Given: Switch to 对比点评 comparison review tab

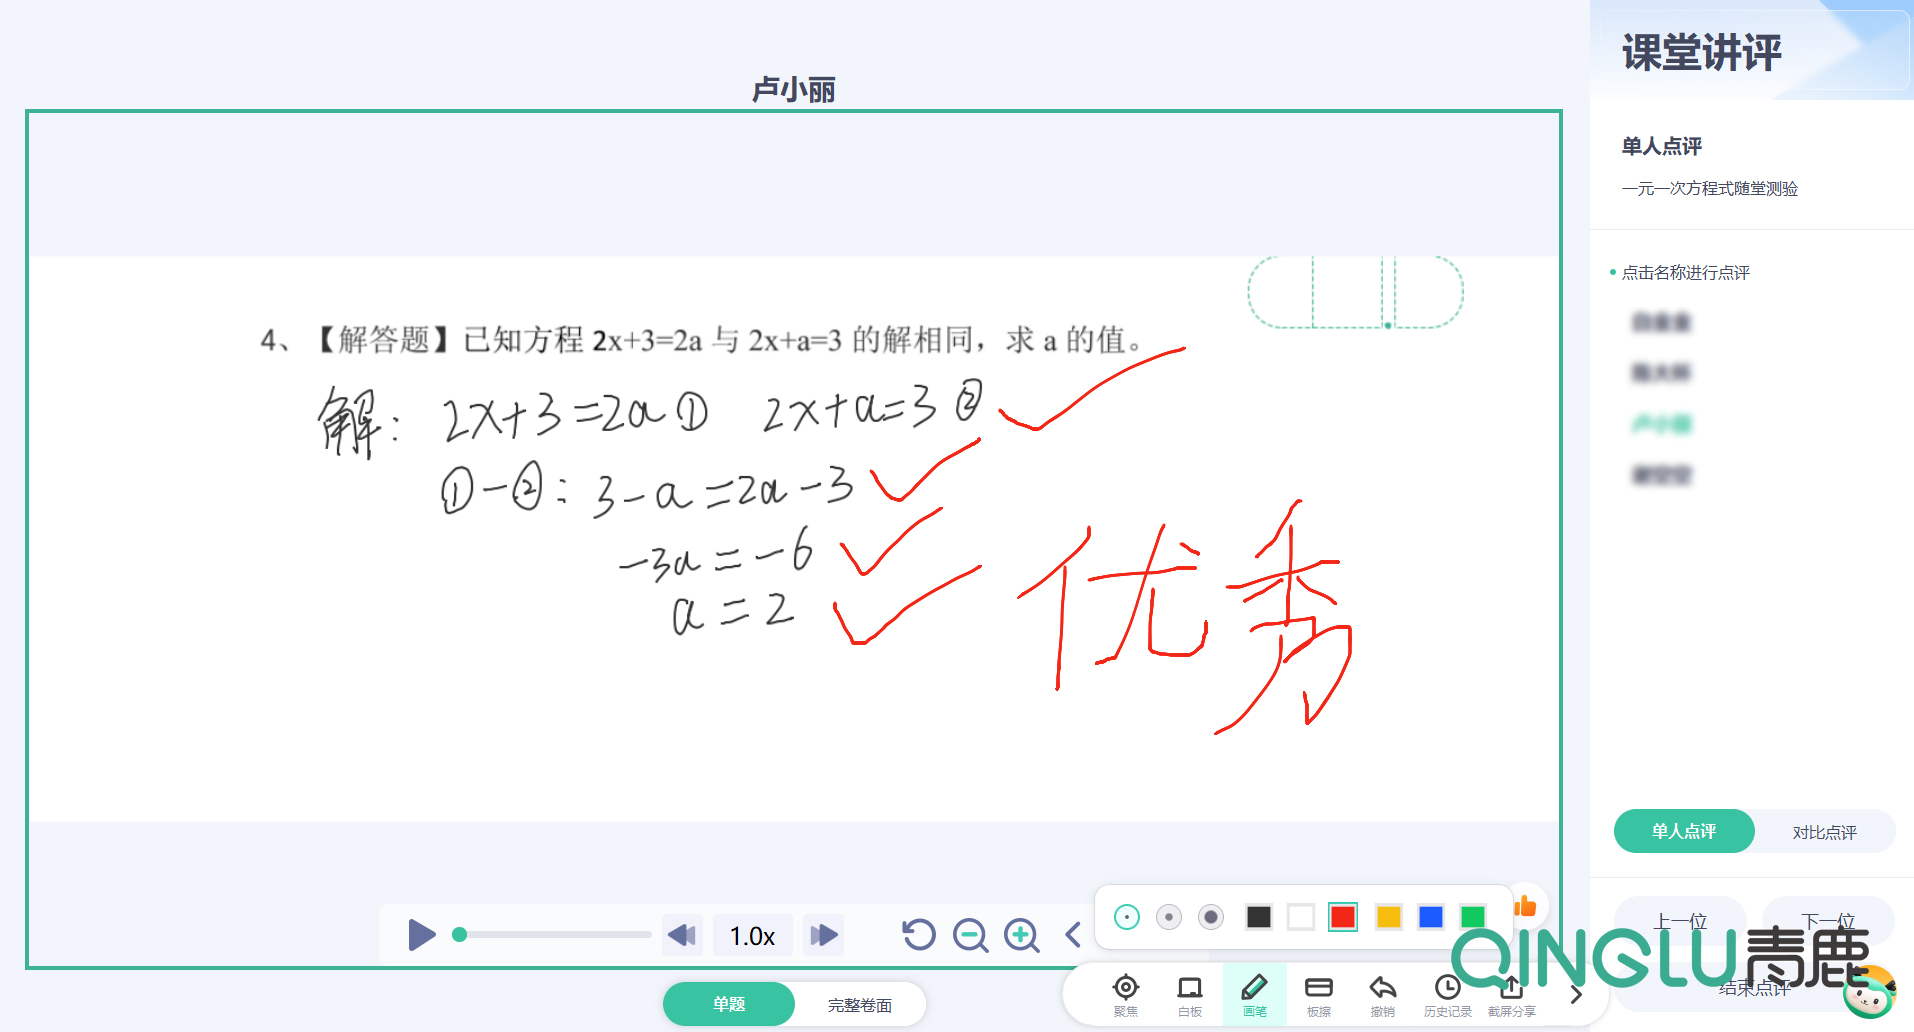Looking at the screenshot, I should (x=1824, y=832).
